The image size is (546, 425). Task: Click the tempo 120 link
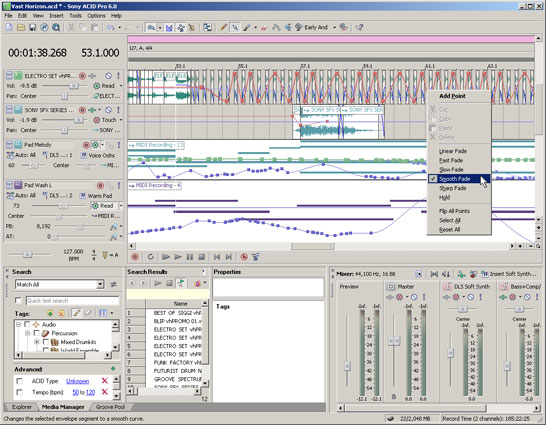coord(90,392)
